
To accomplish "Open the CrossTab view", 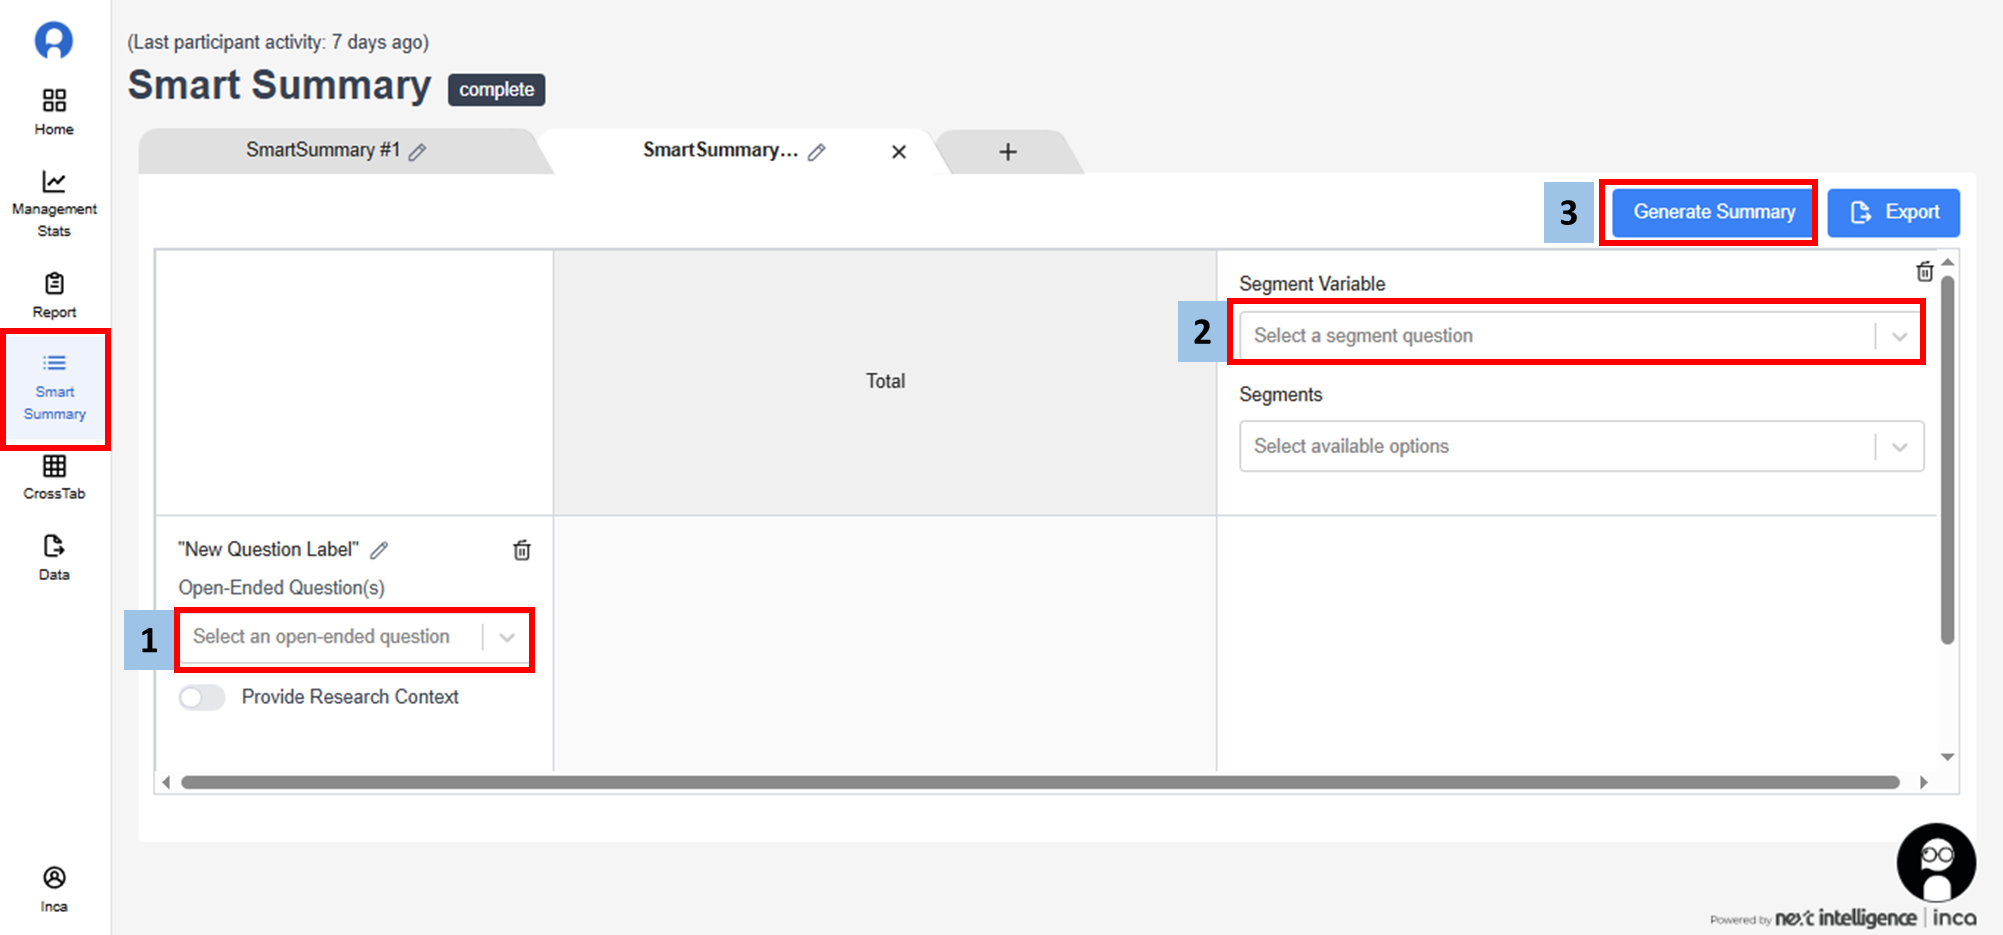I will pyautogui.click(x=54, y=476).
